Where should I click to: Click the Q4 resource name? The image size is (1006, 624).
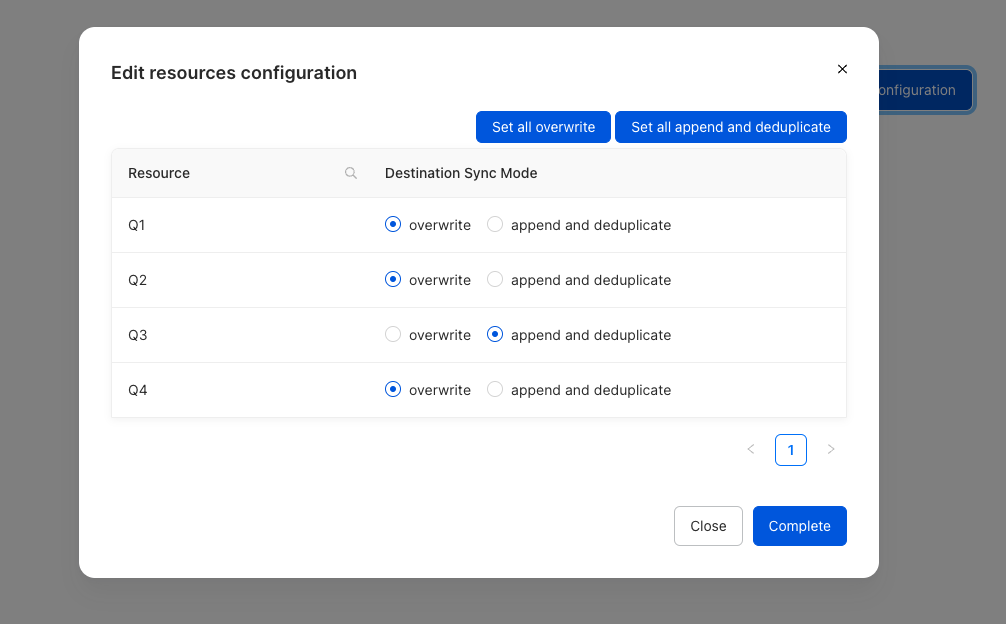pos(137,391)
